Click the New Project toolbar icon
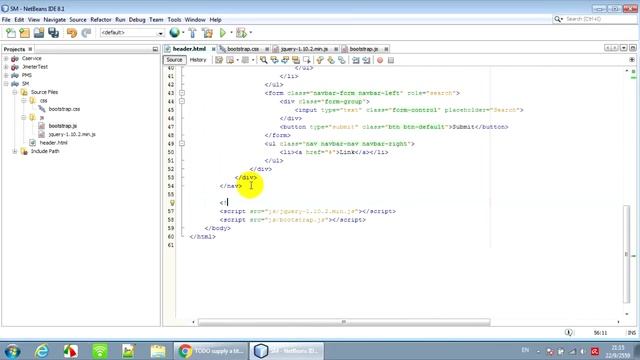Image resolution: width=640 pixels, height=360 pixels. click(x=25, y=33)
